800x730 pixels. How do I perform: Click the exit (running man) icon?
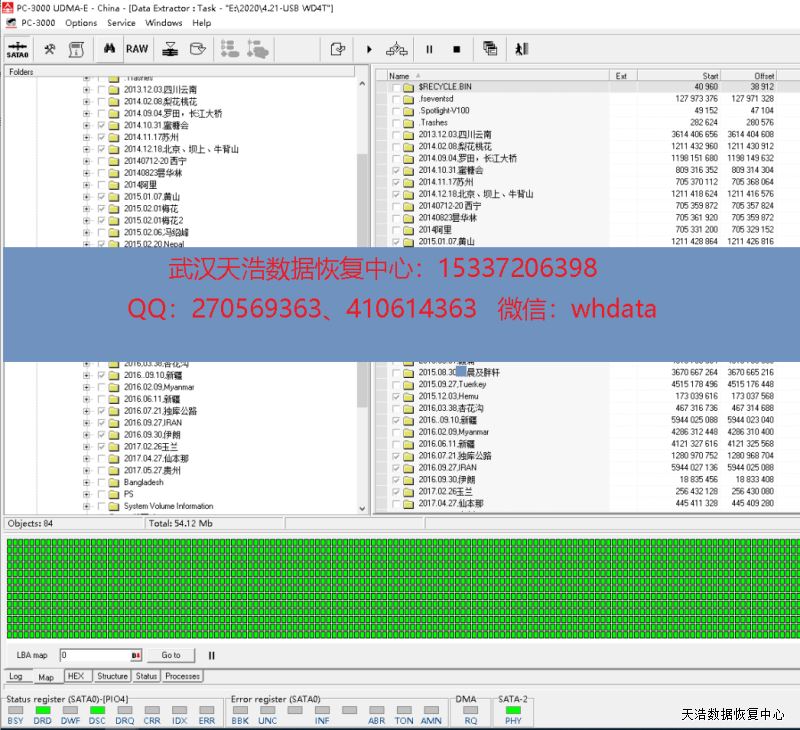(521, 49)
